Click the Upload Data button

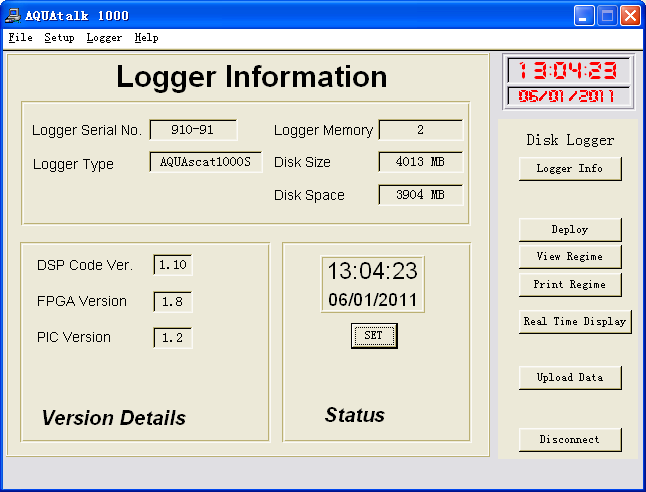pyautogui.click(x=570, y=377)
